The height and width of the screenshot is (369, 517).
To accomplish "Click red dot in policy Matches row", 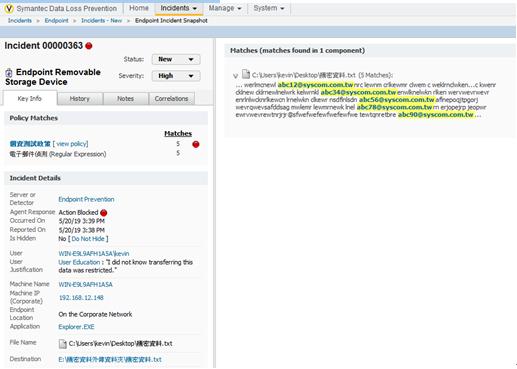I will pos(196,144).
